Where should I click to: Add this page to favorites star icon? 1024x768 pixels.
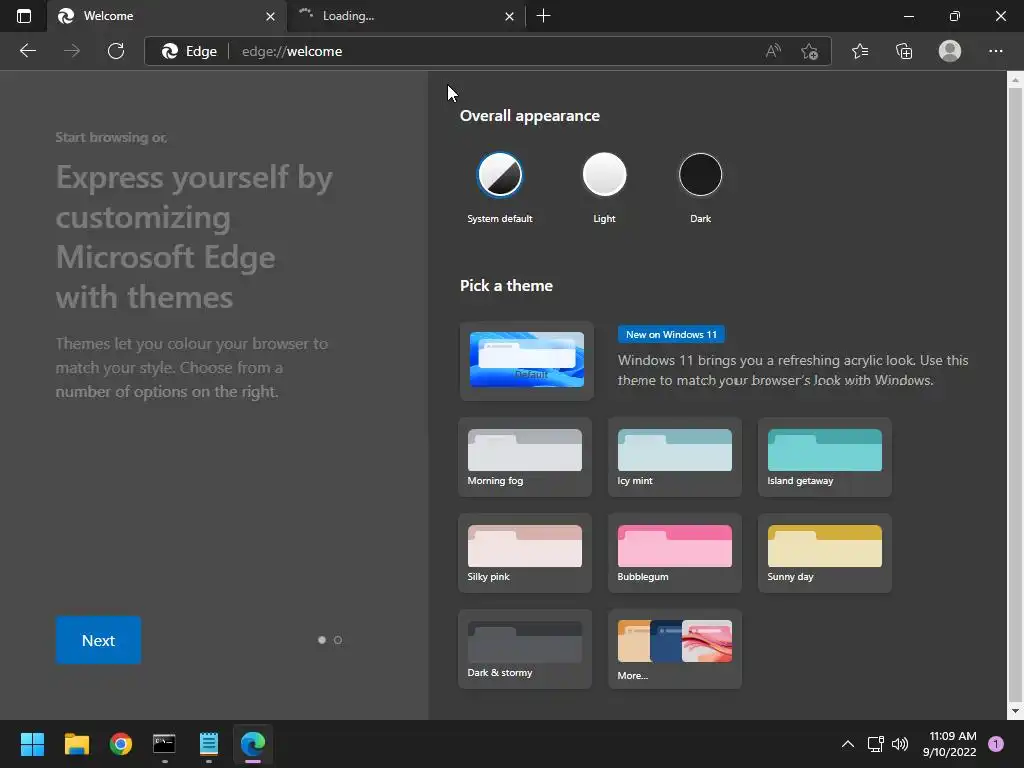pos(809,51)
